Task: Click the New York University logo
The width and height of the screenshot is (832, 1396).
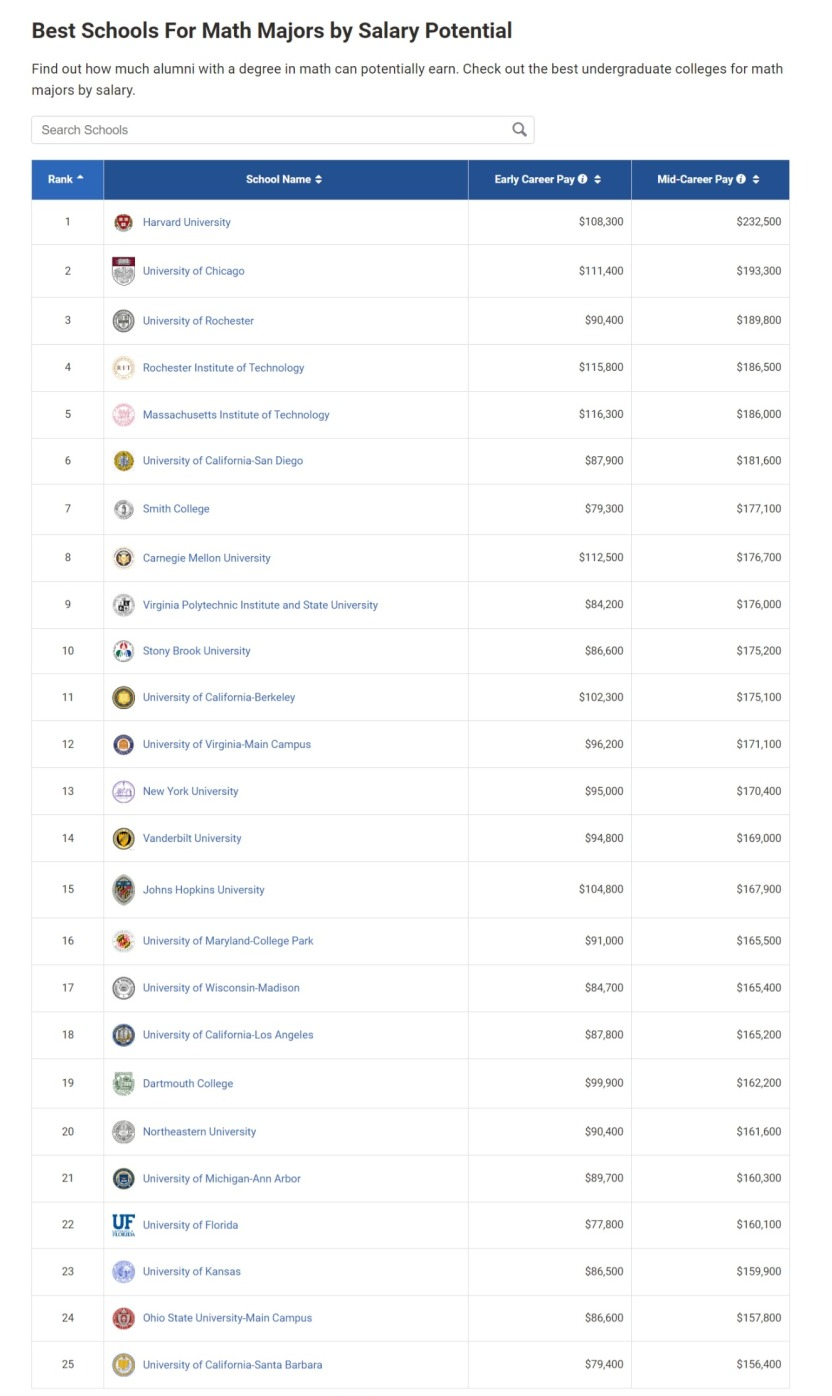Action: tap(123, 792)
